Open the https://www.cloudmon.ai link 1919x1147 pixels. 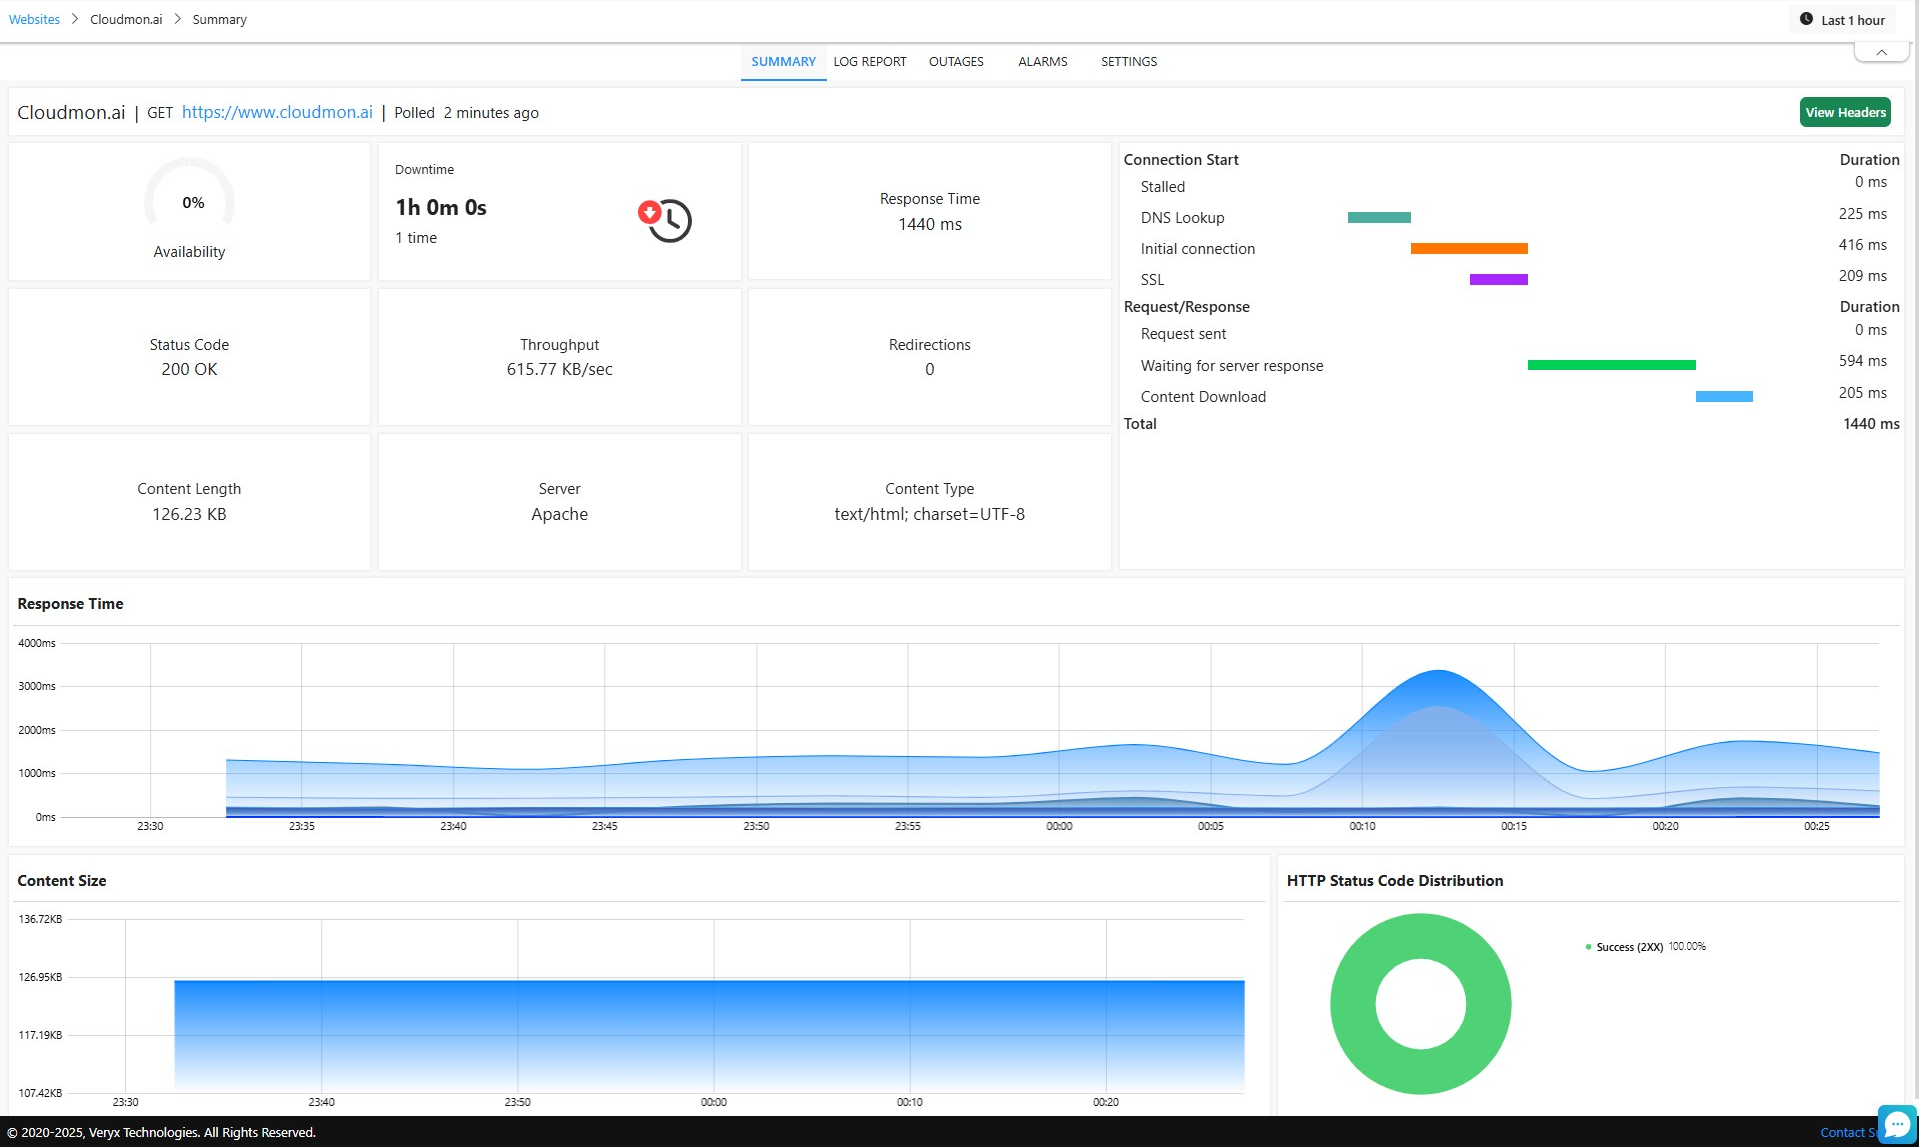point(277,112)
